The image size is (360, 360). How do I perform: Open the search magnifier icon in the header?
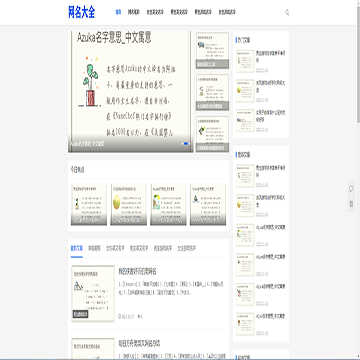tap(287, 13)
